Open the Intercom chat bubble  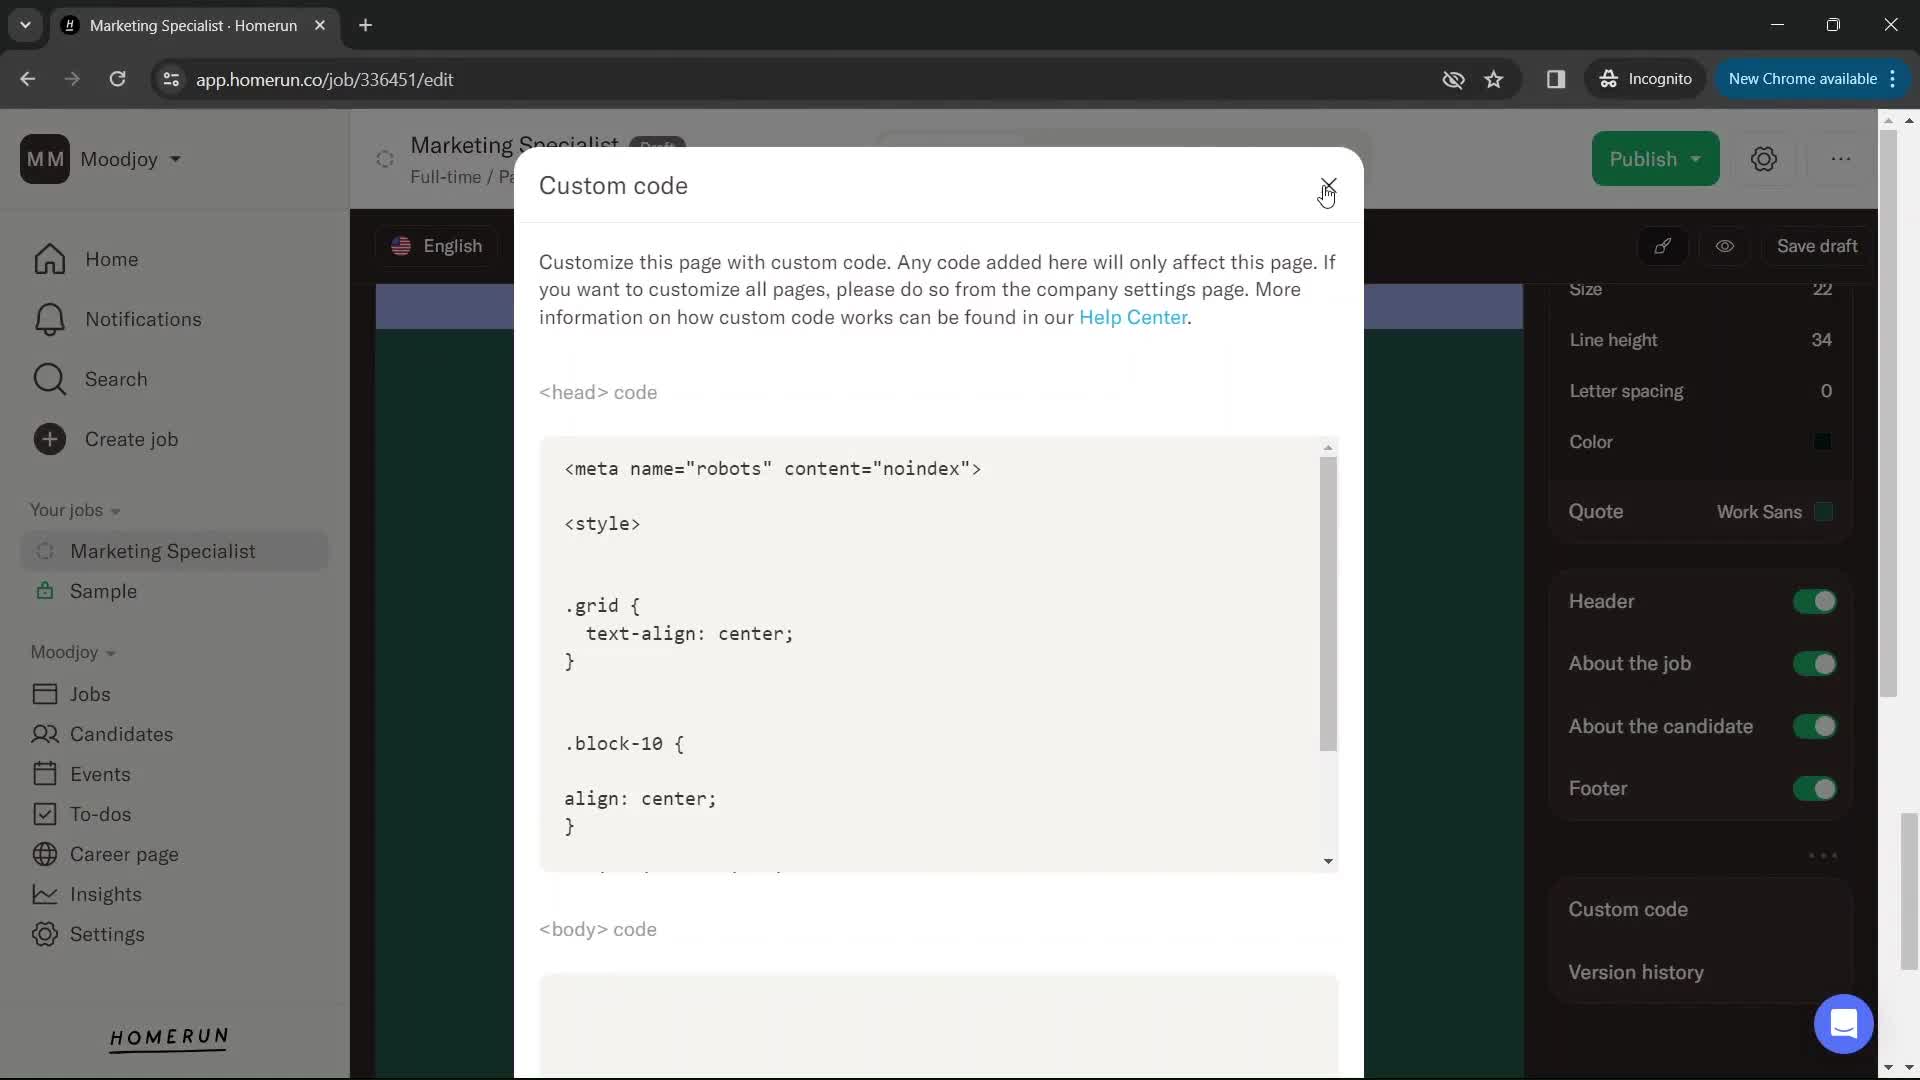(1843, 1024)
